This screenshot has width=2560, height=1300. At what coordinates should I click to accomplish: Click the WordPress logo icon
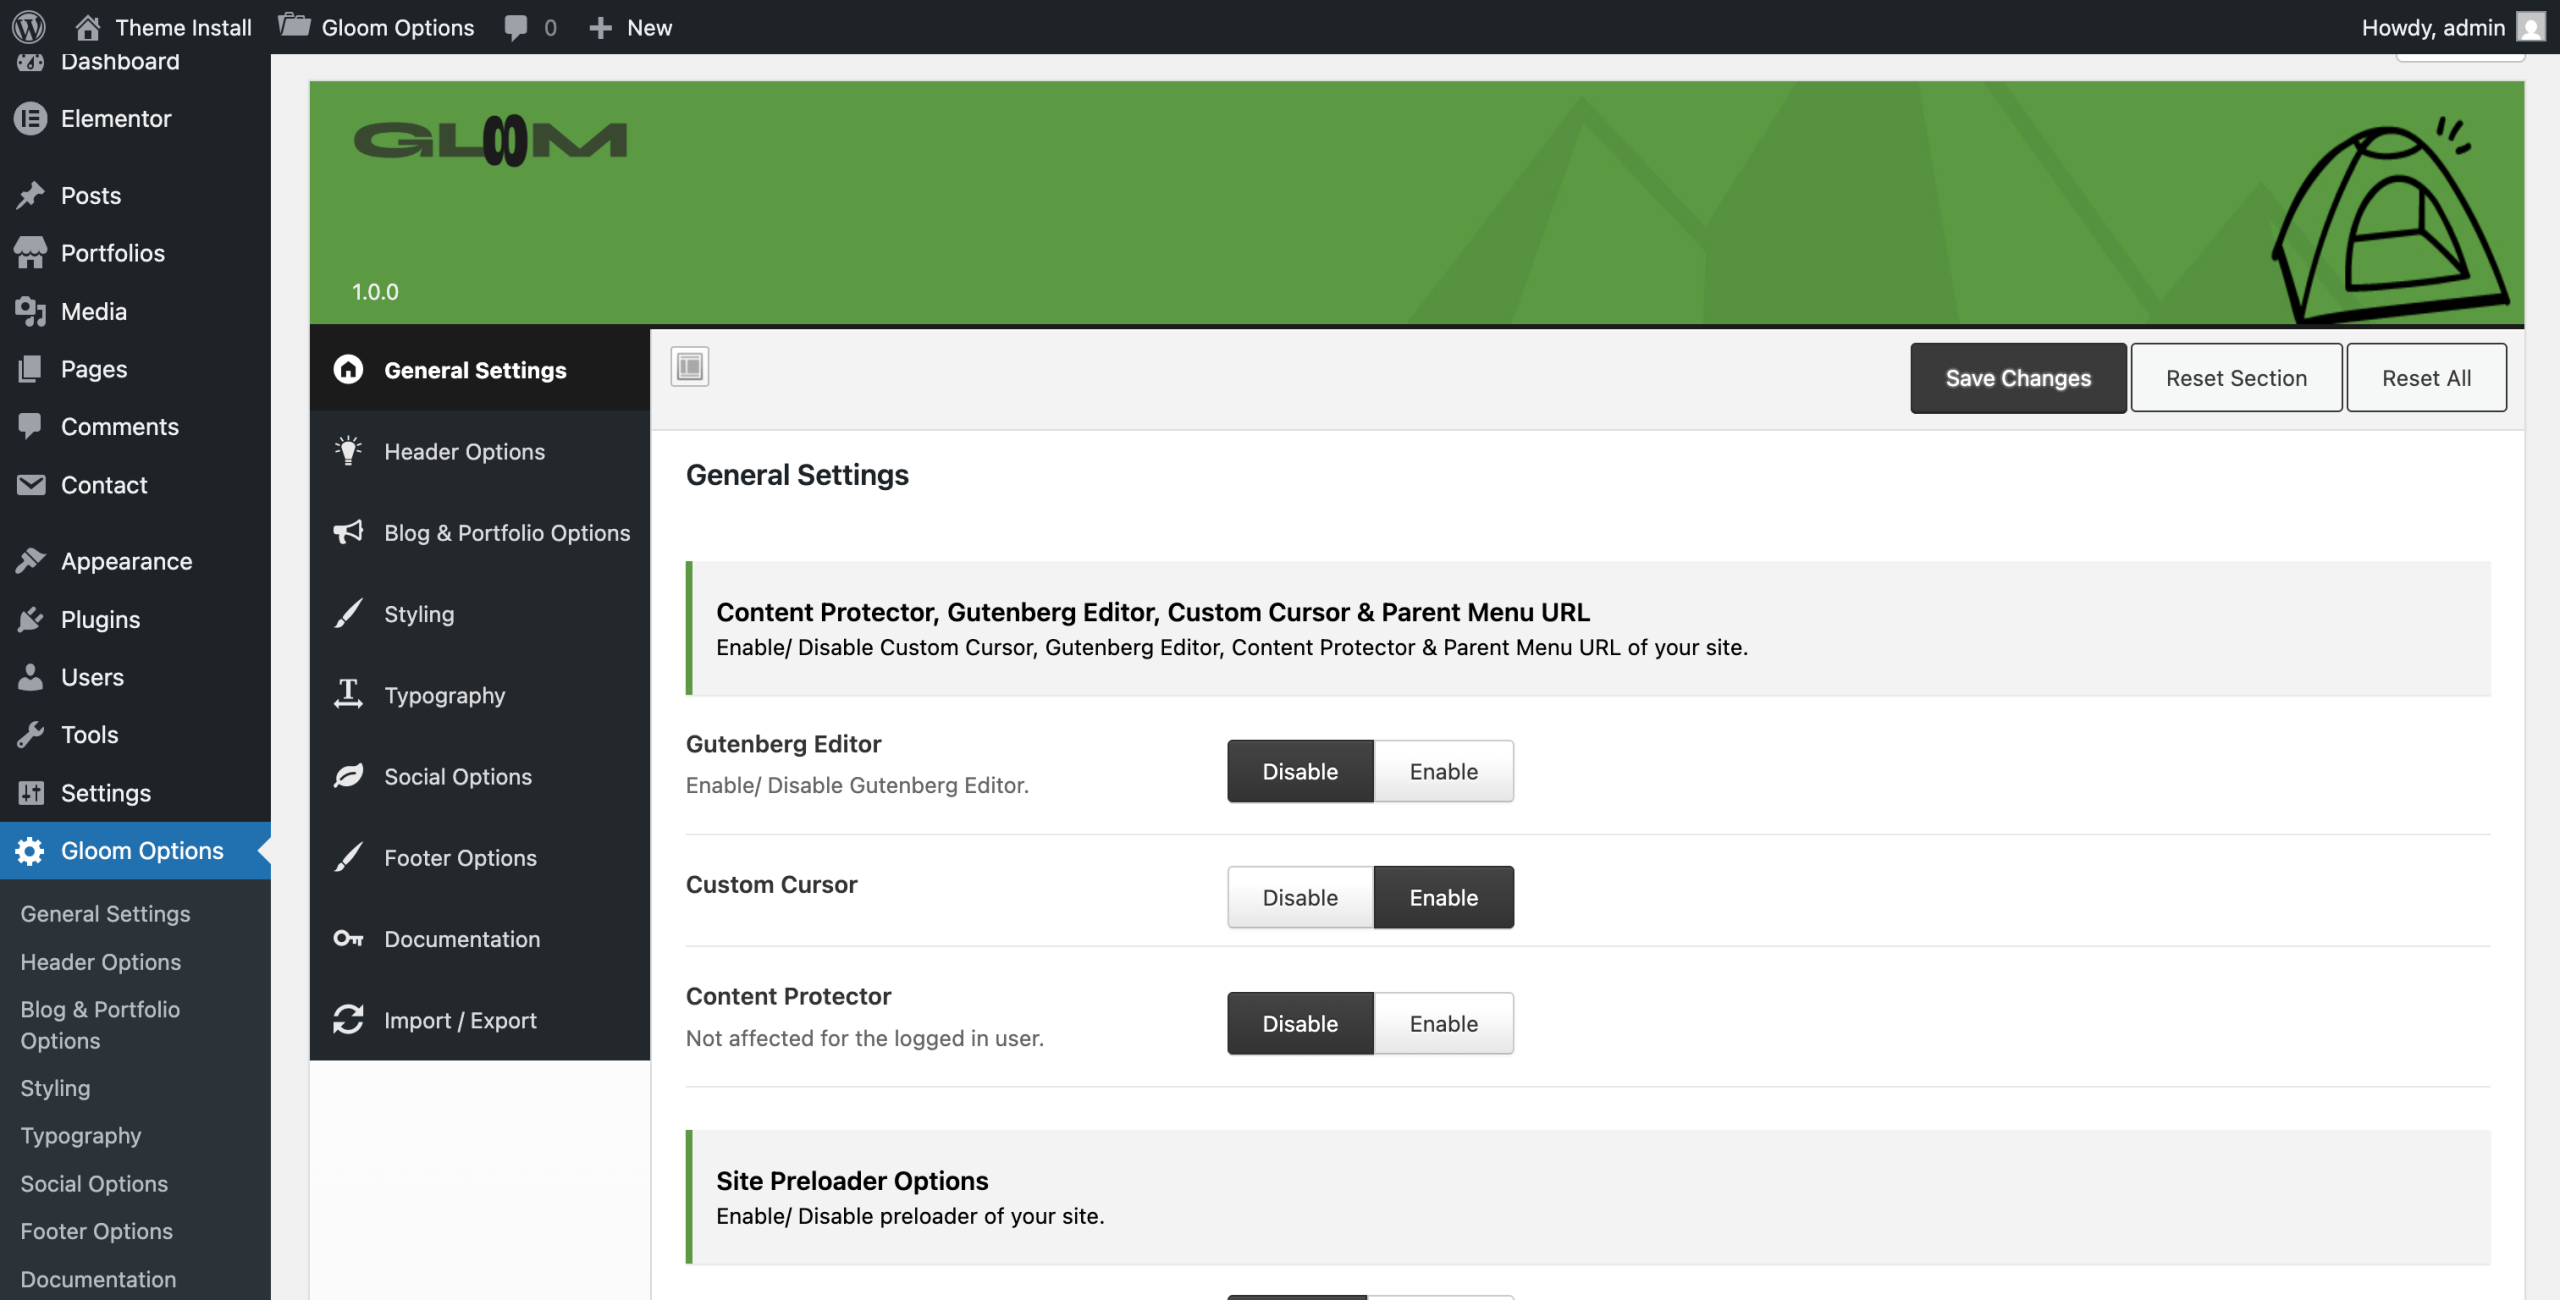click(x=29, y=27)
